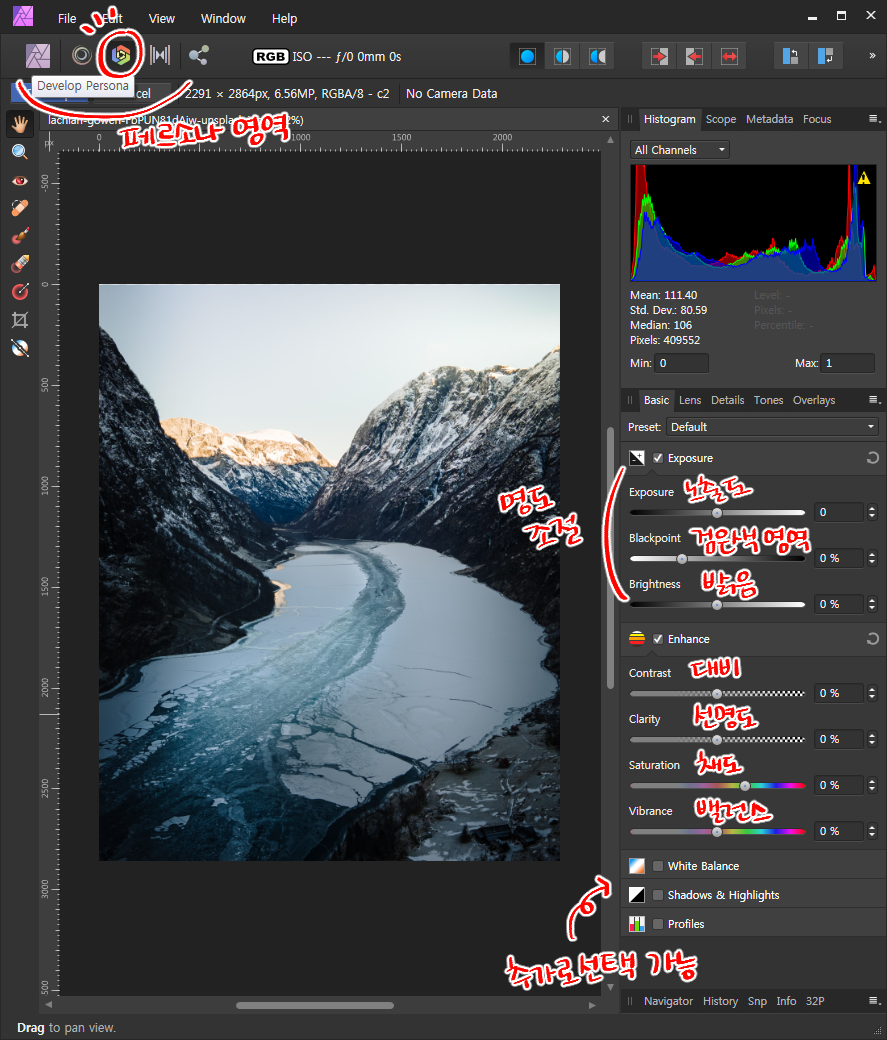887x1040 pixels.
Task: Show clipped shadows half-circle button
Action: (562, 56)
